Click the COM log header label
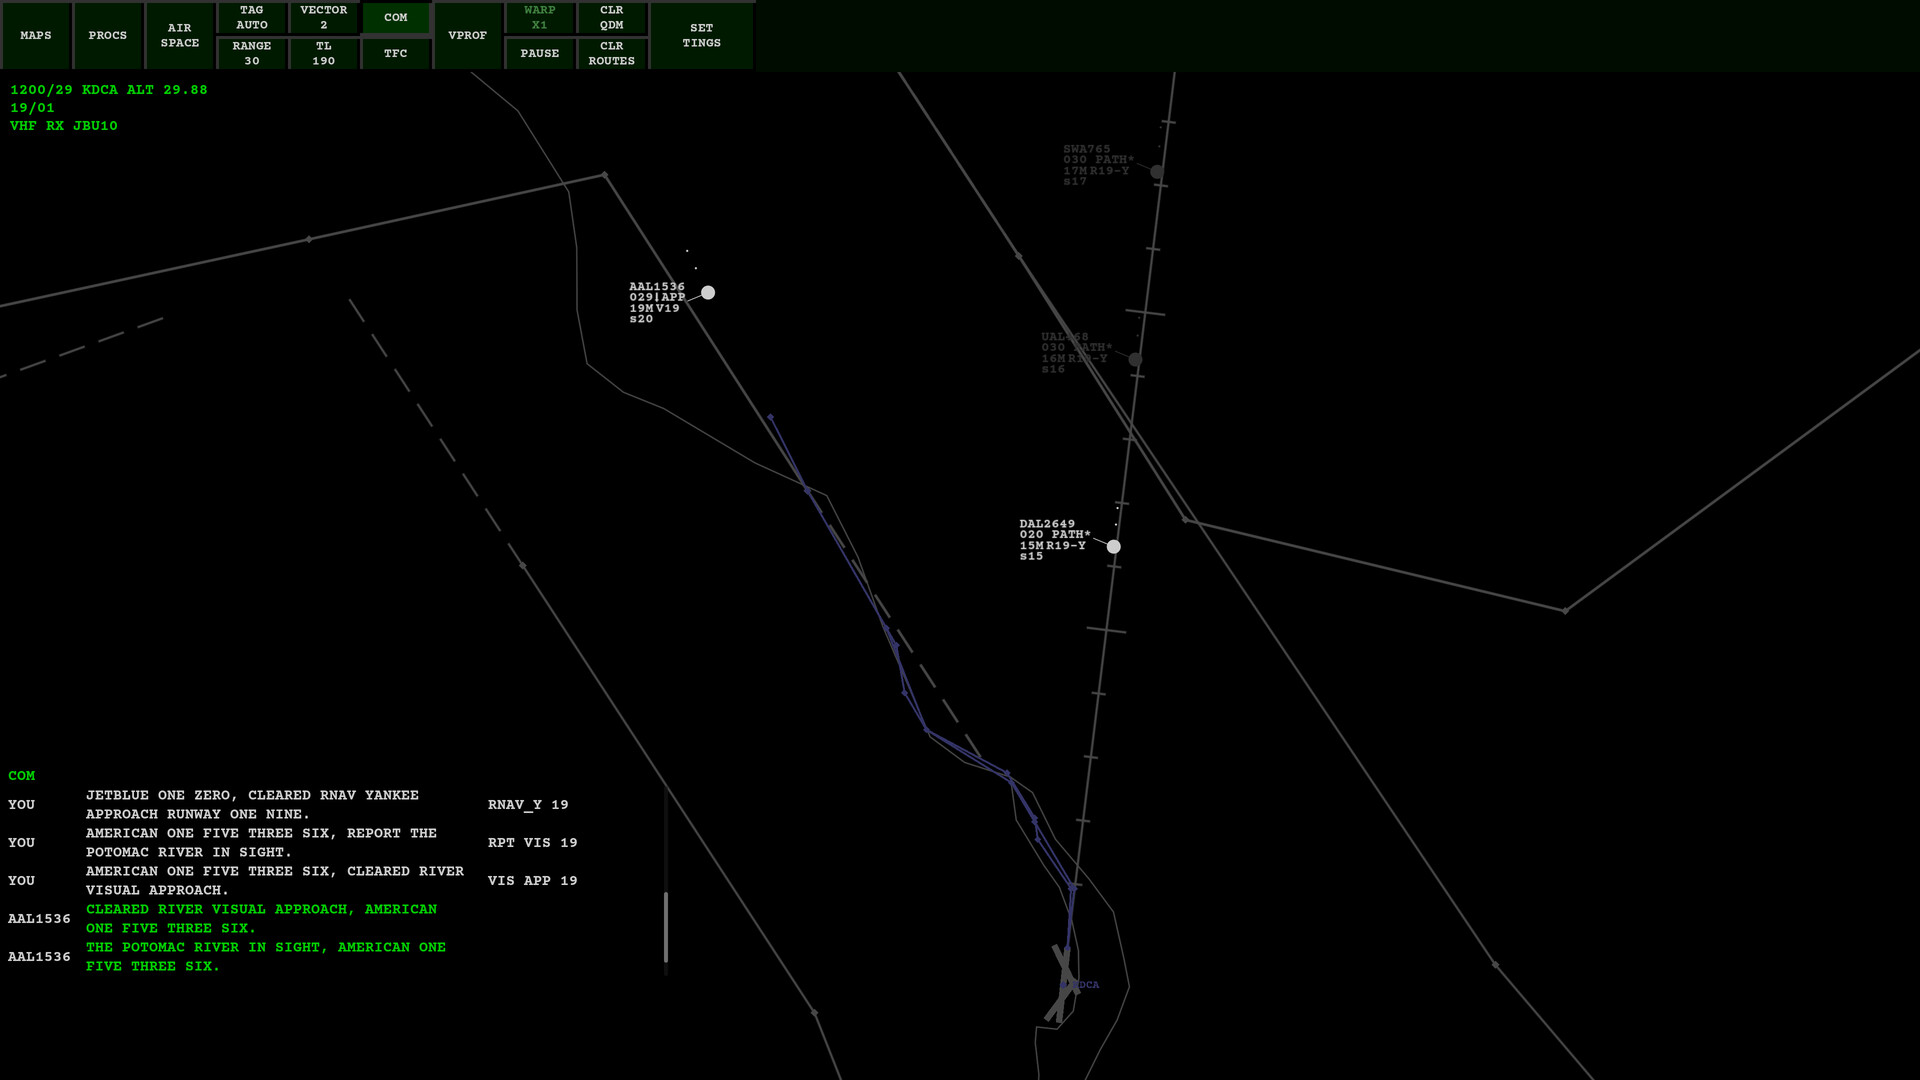Screen dimensions: 1920x1080 [21, 776]
